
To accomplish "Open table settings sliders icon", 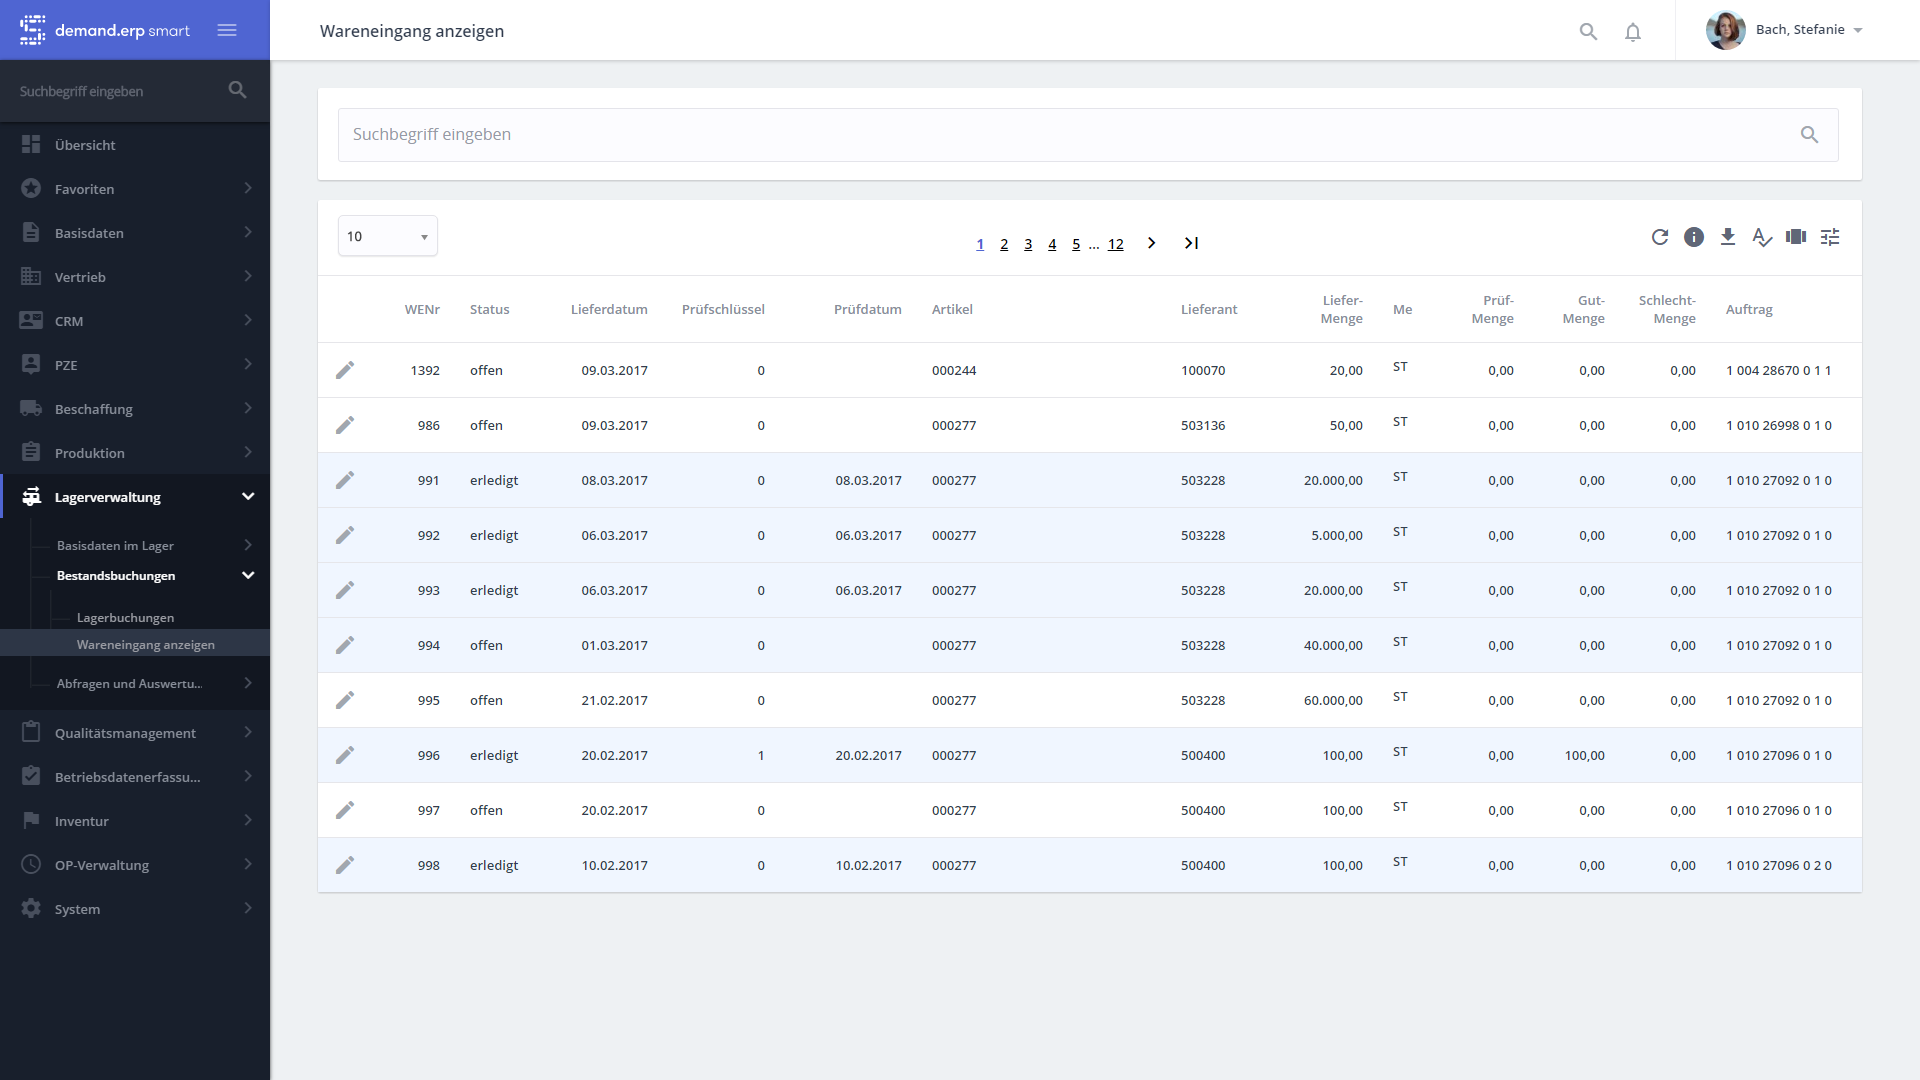I will (1830, 237).
